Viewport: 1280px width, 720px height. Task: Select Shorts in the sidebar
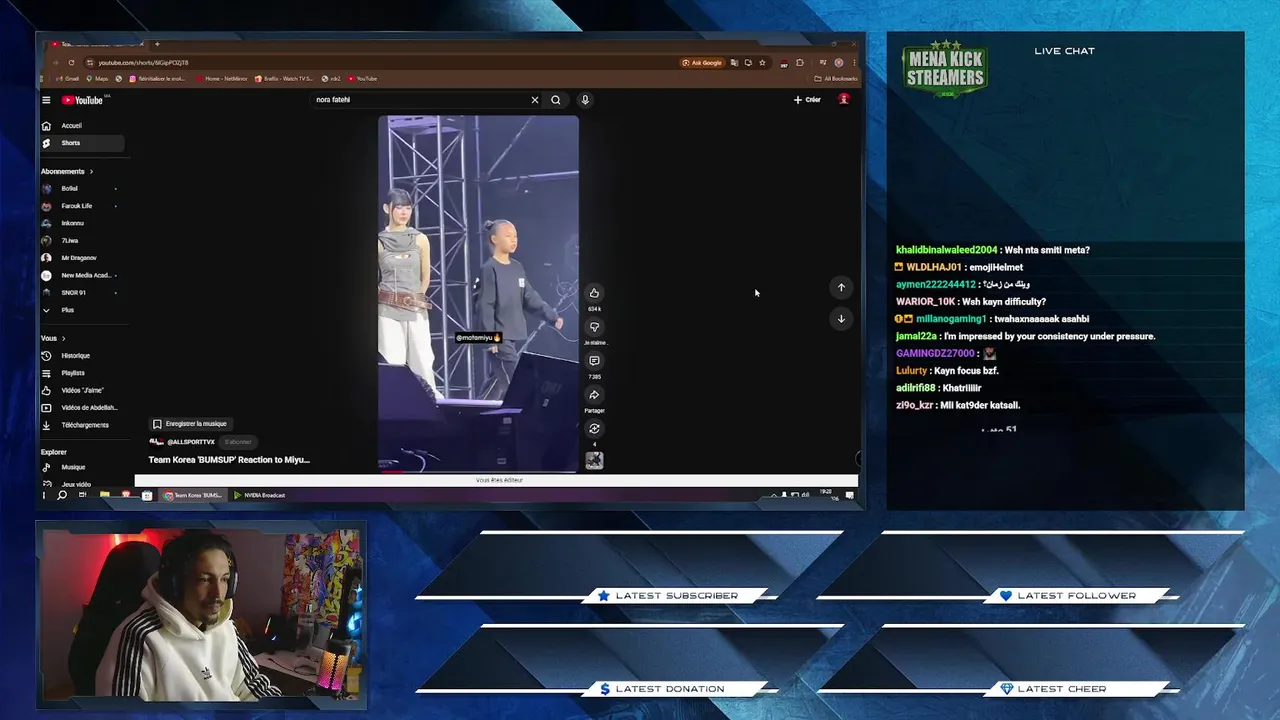pos(82,143)
